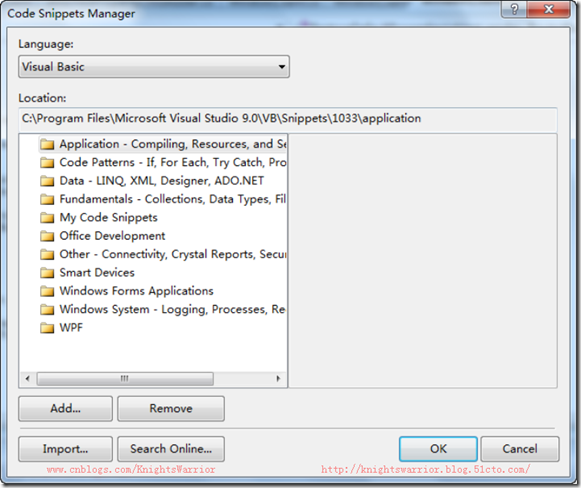Click the Smart Devices folder icon
581x488 pixels.
pos(47,273)
